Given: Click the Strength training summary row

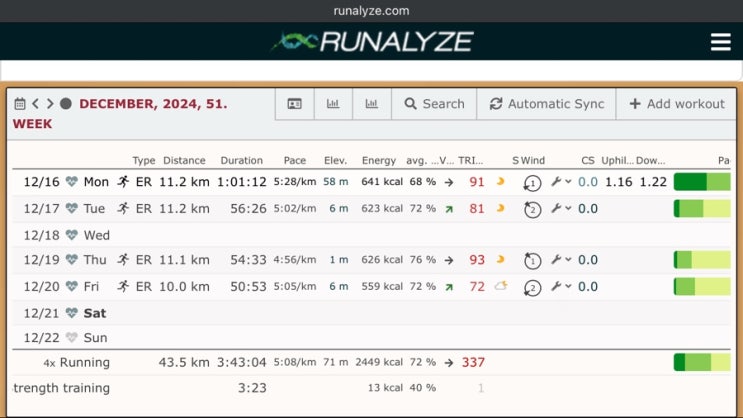Looking at the screenshot, I should [372, 388].
